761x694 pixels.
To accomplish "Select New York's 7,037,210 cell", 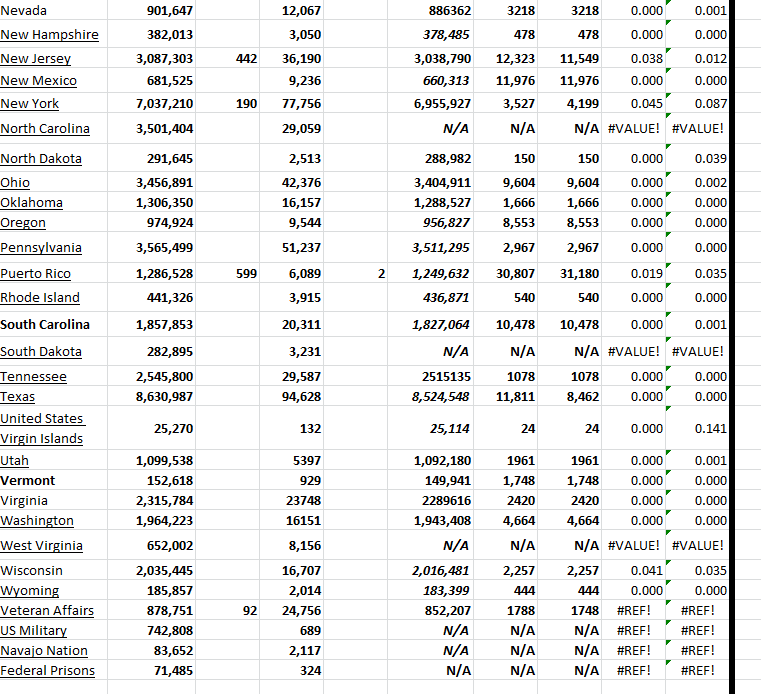I will click(x=165, y=103).
